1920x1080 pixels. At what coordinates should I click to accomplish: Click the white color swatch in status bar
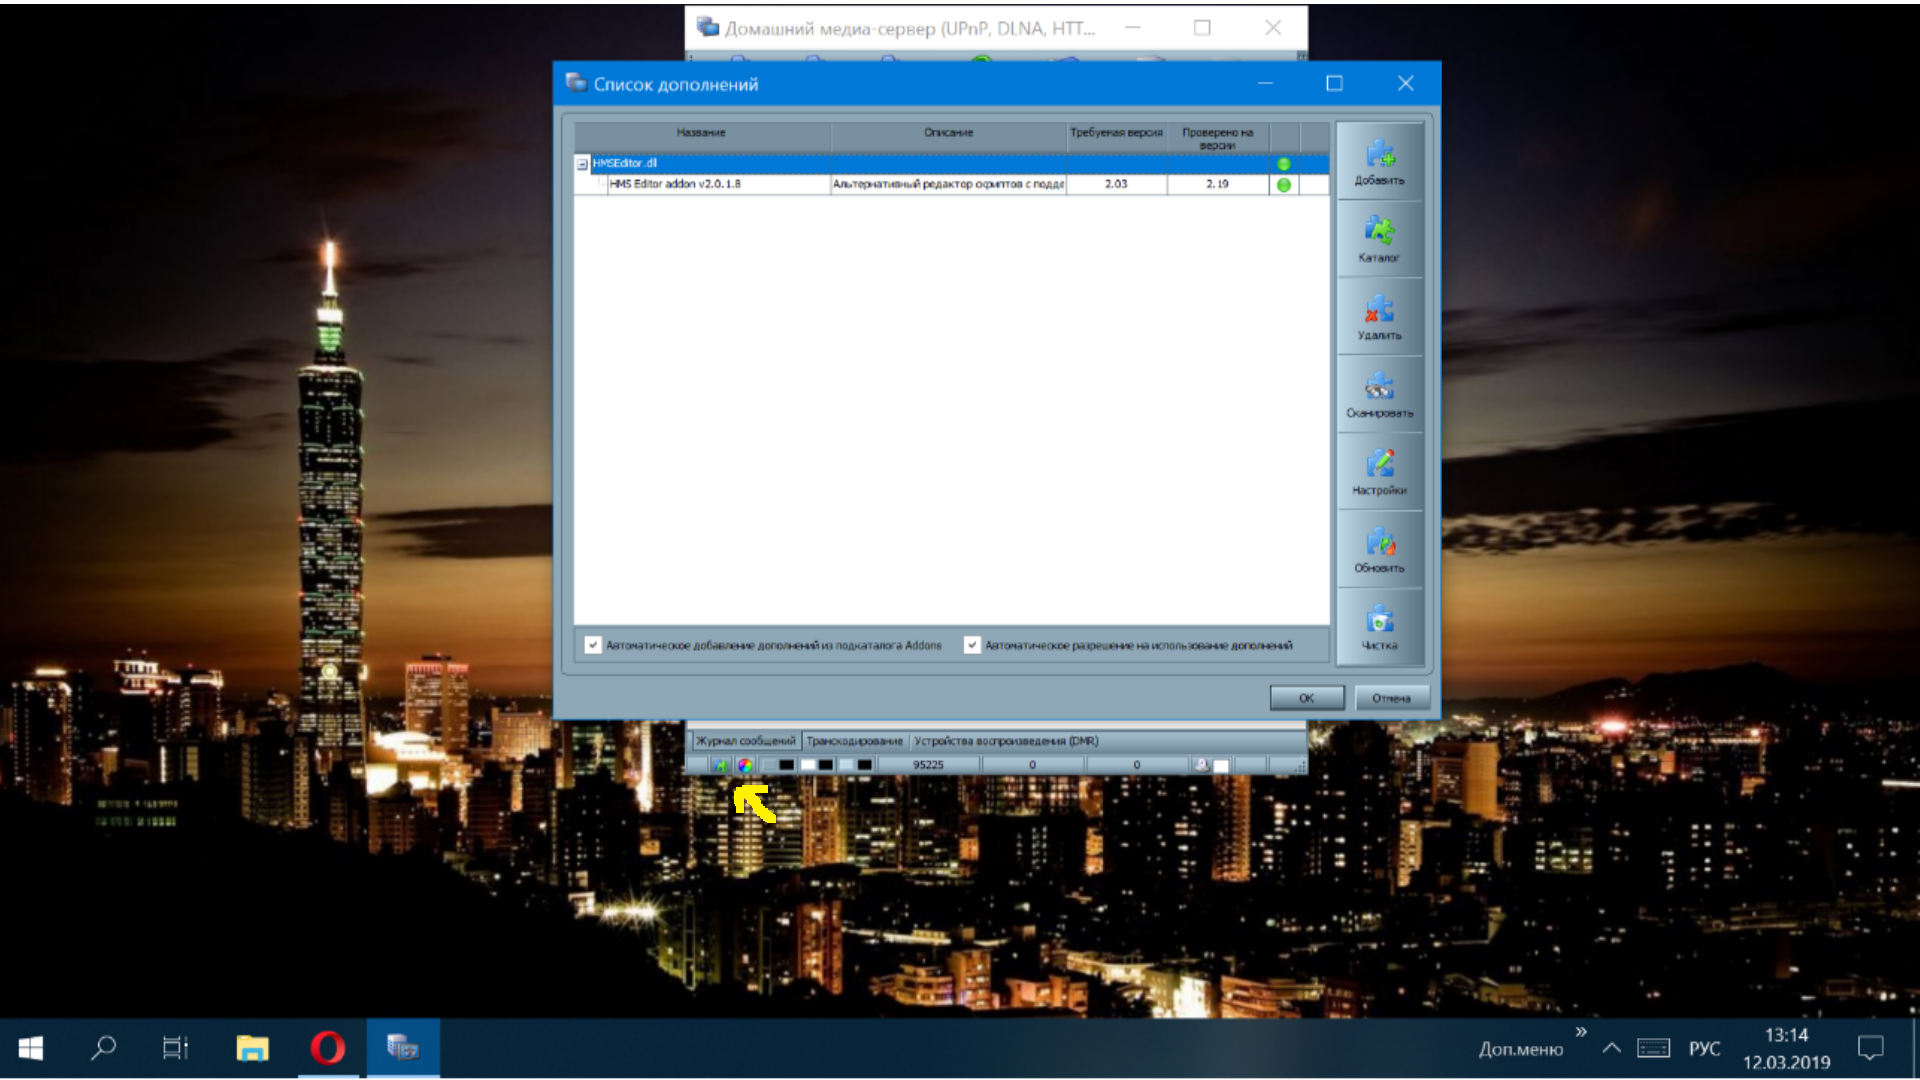point(807,765)
